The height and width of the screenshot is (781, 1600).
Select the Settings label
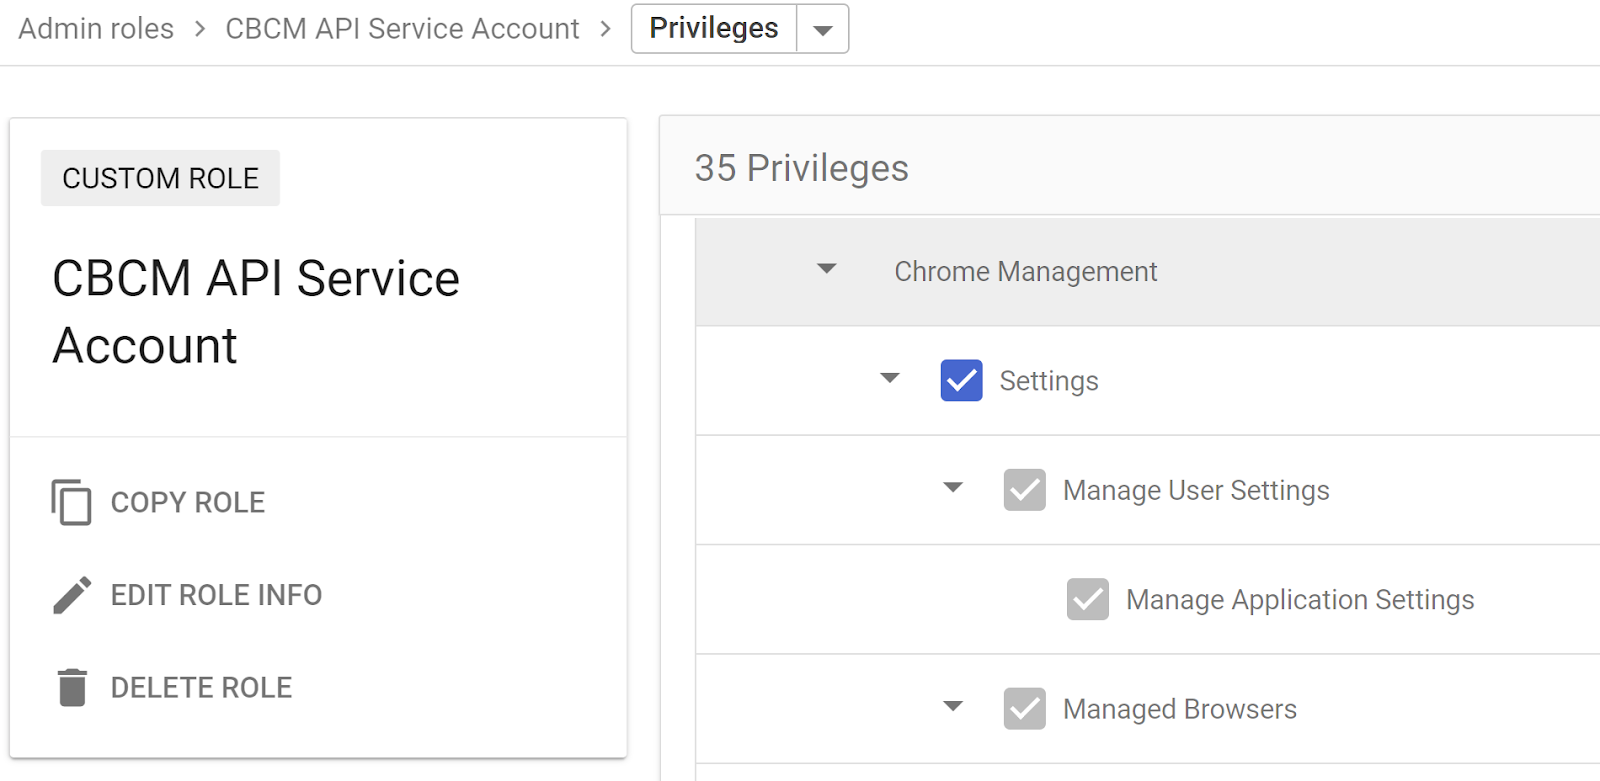click(x=1049, y=381)
